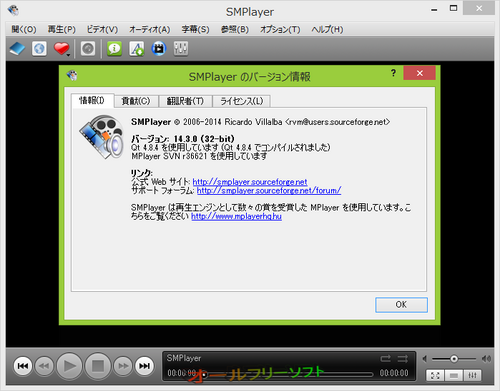Click the SMPlayer icon in the dialog title bar
This screenshot has width=500, height=391.
pyautogui.click(x=72, y=75)
